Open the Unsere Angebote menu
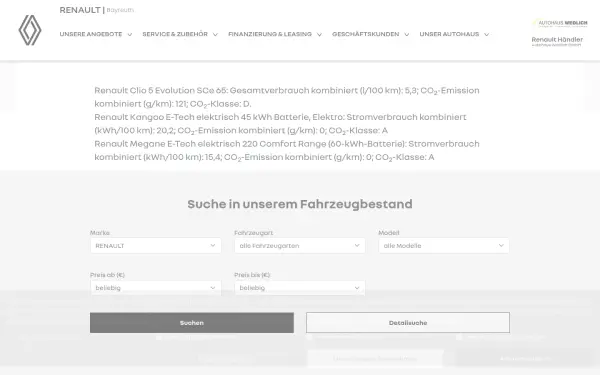Image resolution: width=600 pixels, height=375 pixels. [96, 34]
